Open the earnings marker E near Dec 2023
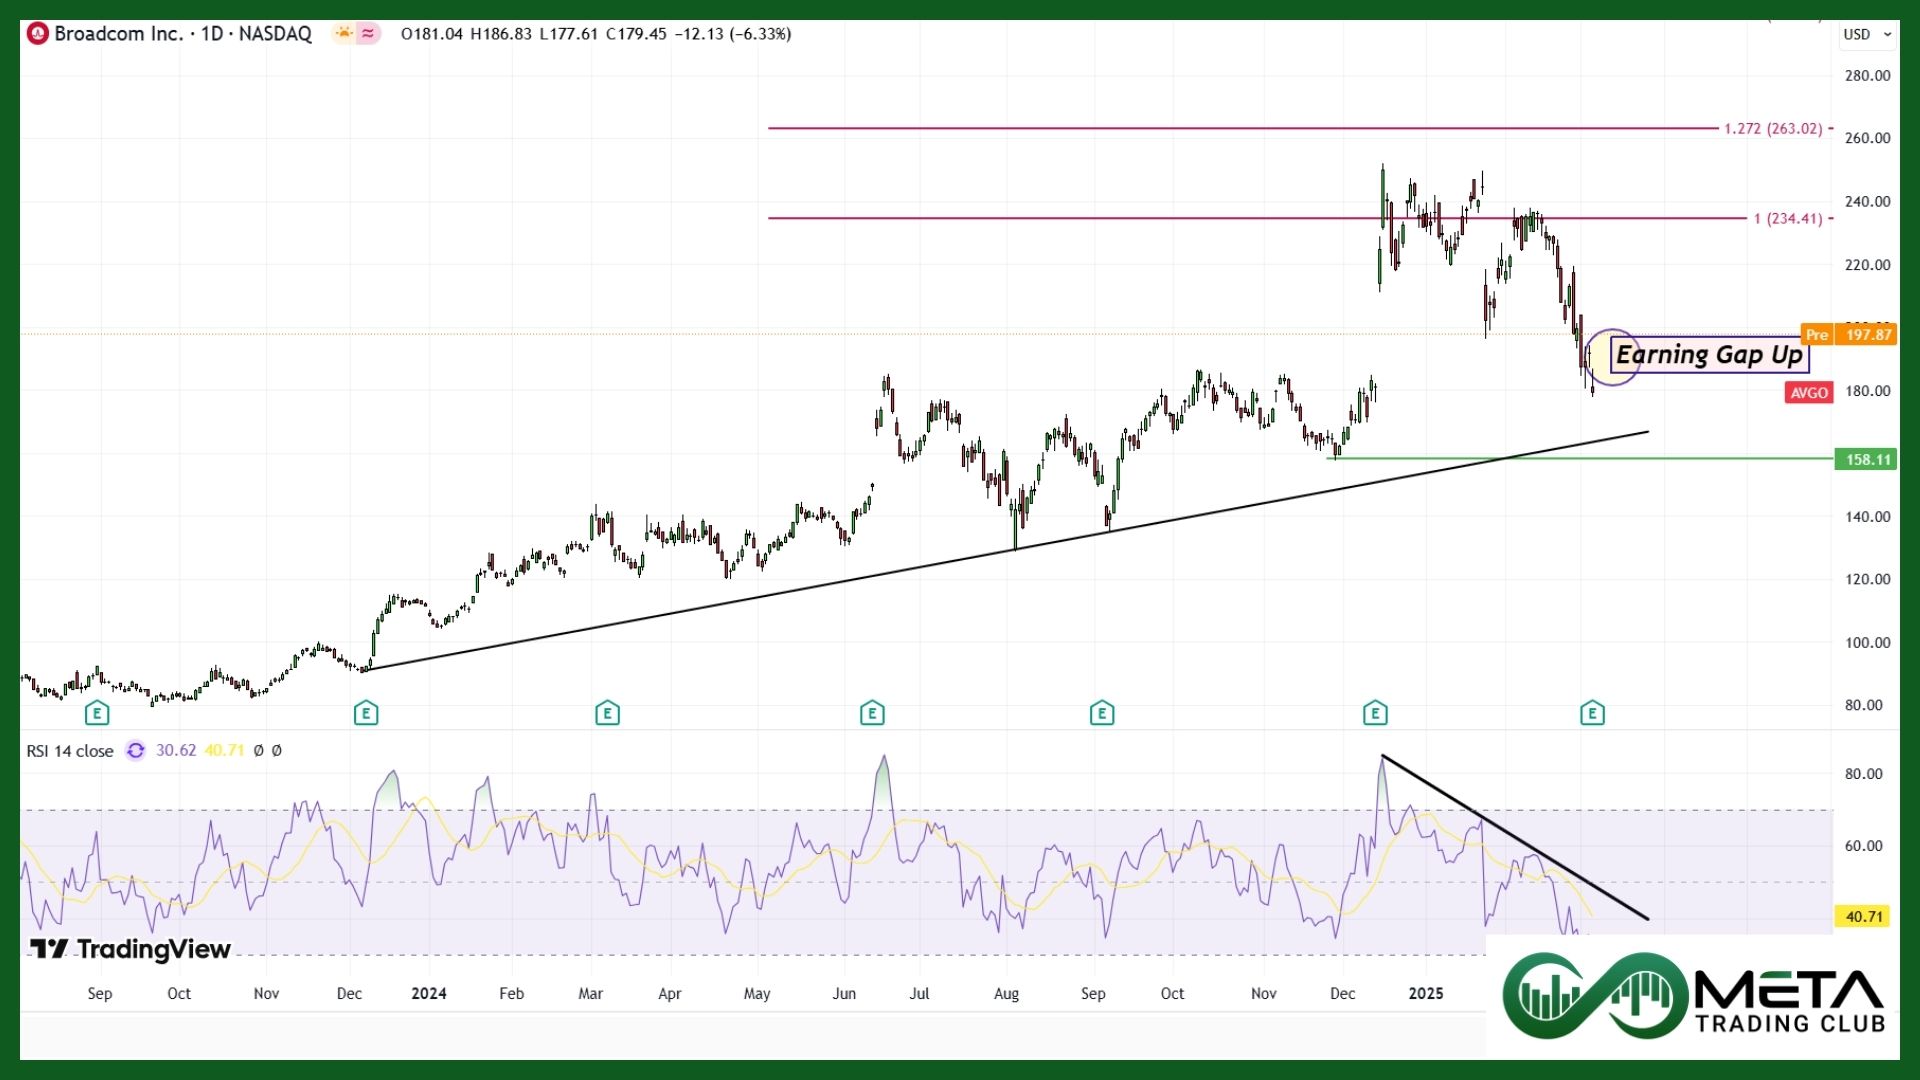The height and width of the screenshot is (1080, 1920). [366, 713]
